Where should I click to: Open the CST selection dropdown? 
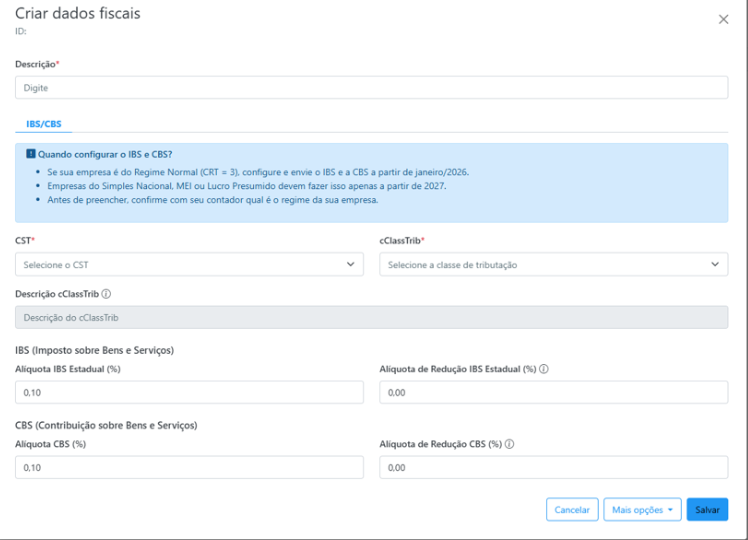coord(189,265)
